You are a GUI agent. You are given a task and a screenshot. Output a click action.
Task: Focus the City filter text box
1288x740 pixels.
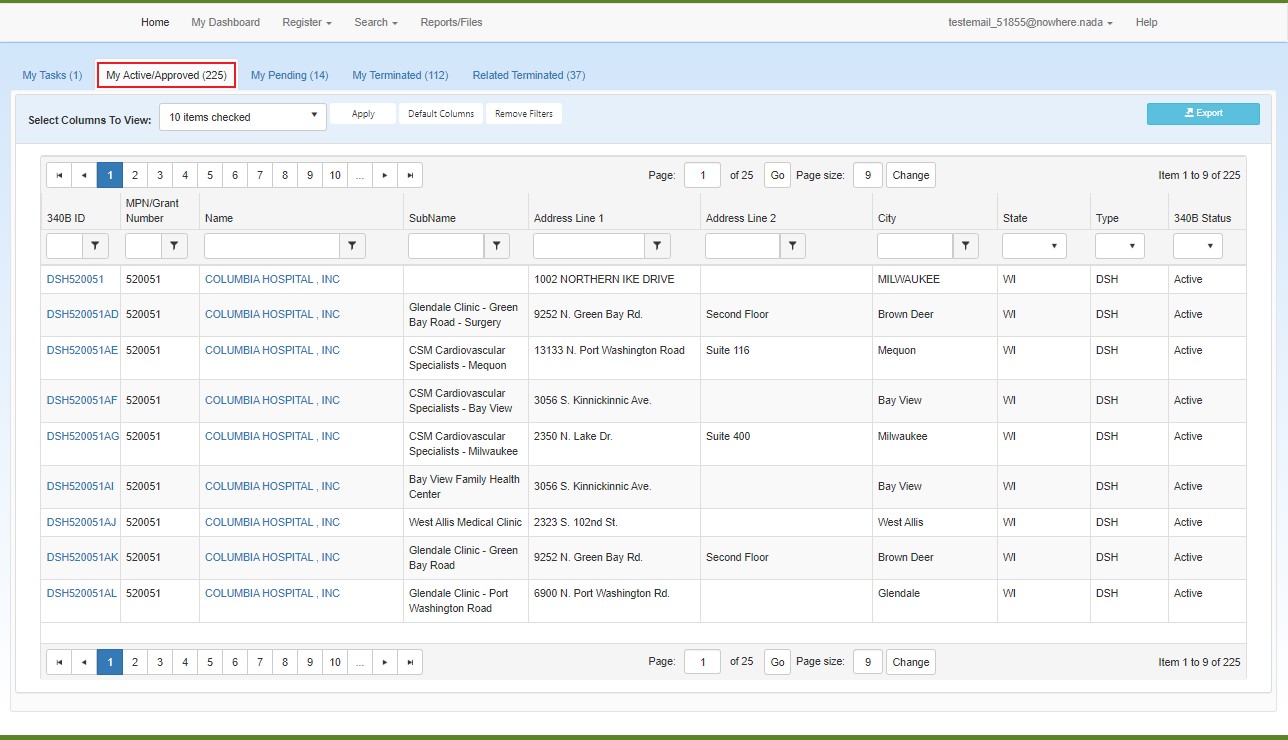pos(915,246)
